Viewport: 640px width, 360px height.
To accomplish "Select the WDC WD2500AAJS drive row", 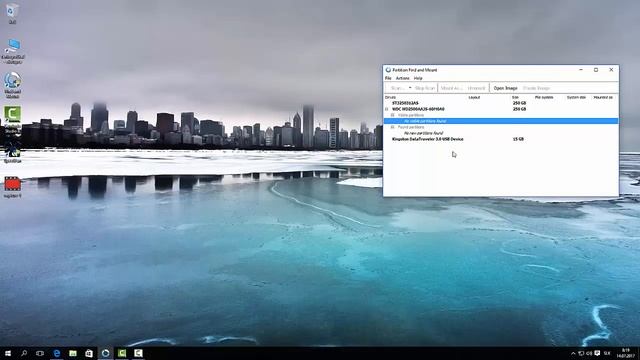I will (x=501, y=109).
